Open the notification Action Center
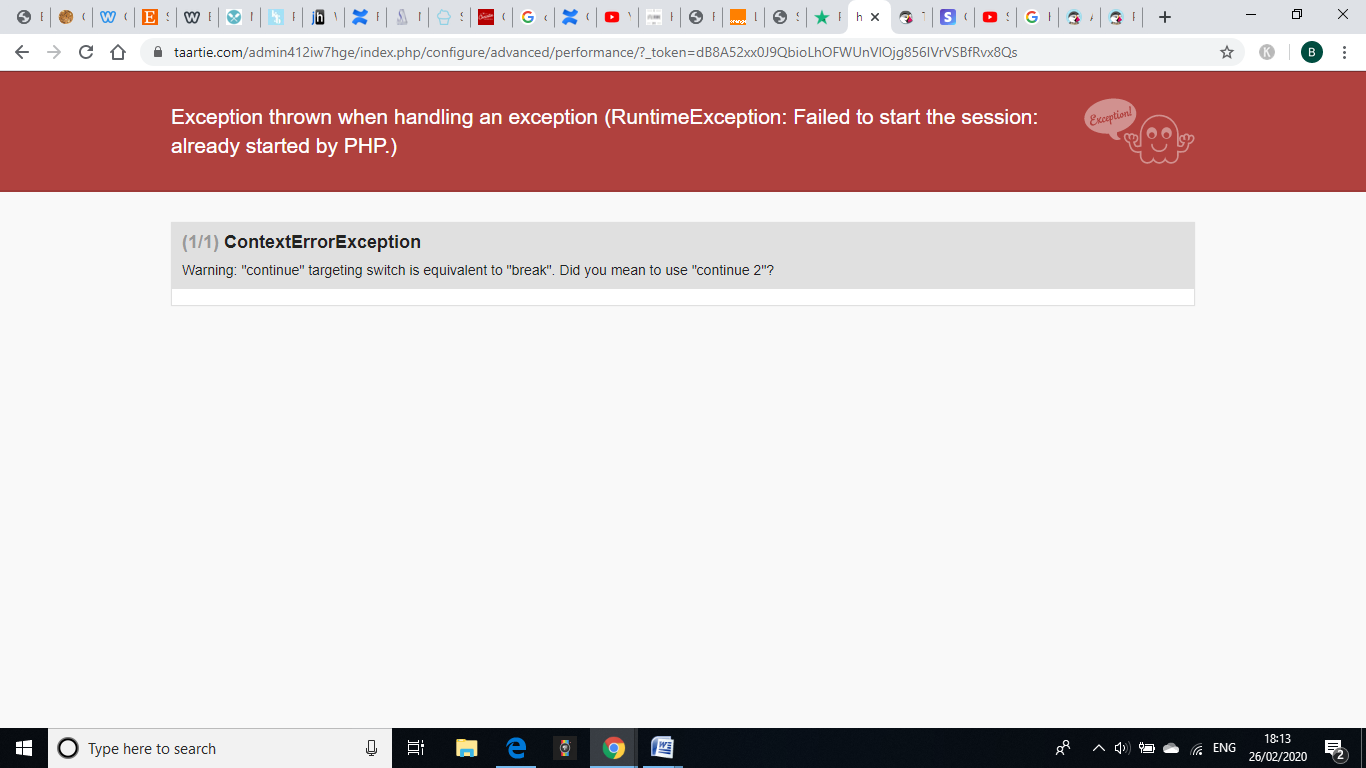Image resolution: width=1366 pixels, height=768 pixels. point(1334,748)
